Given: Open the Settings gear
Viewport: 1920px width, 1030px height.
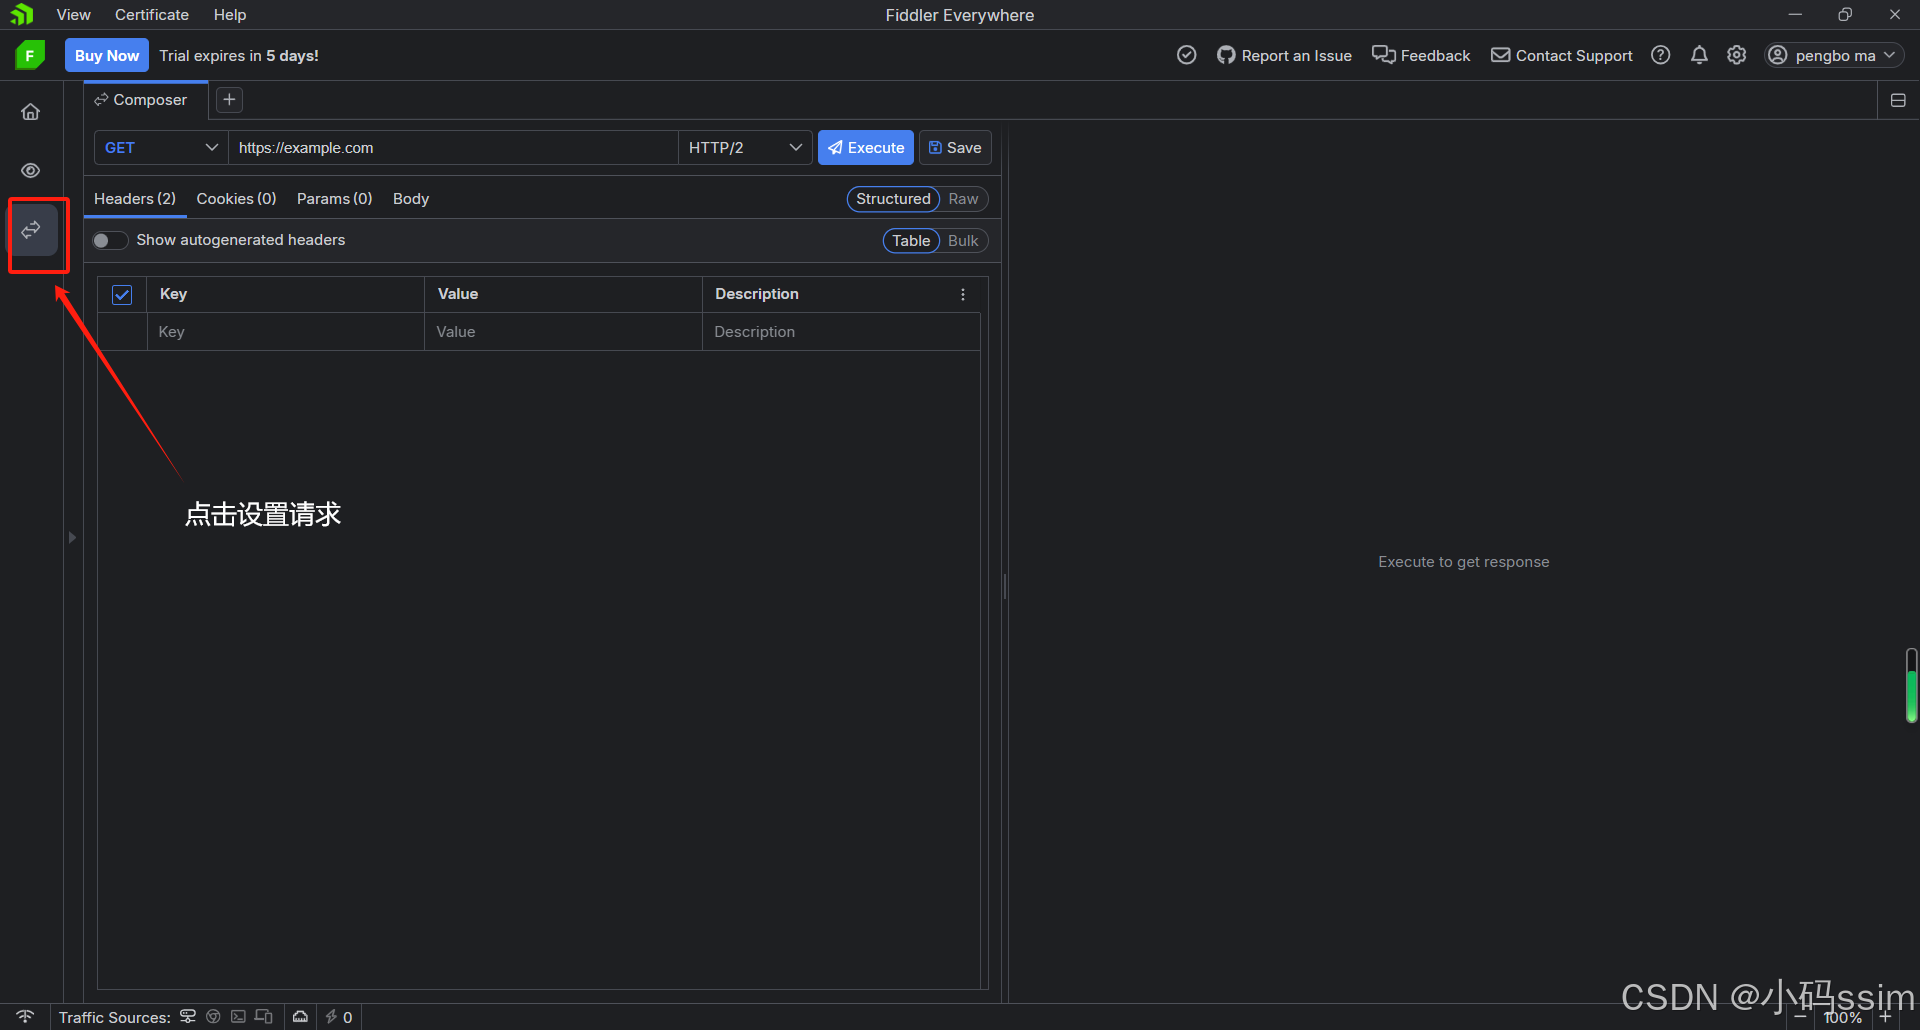Looking at the screenshot, I should 1737,55.
